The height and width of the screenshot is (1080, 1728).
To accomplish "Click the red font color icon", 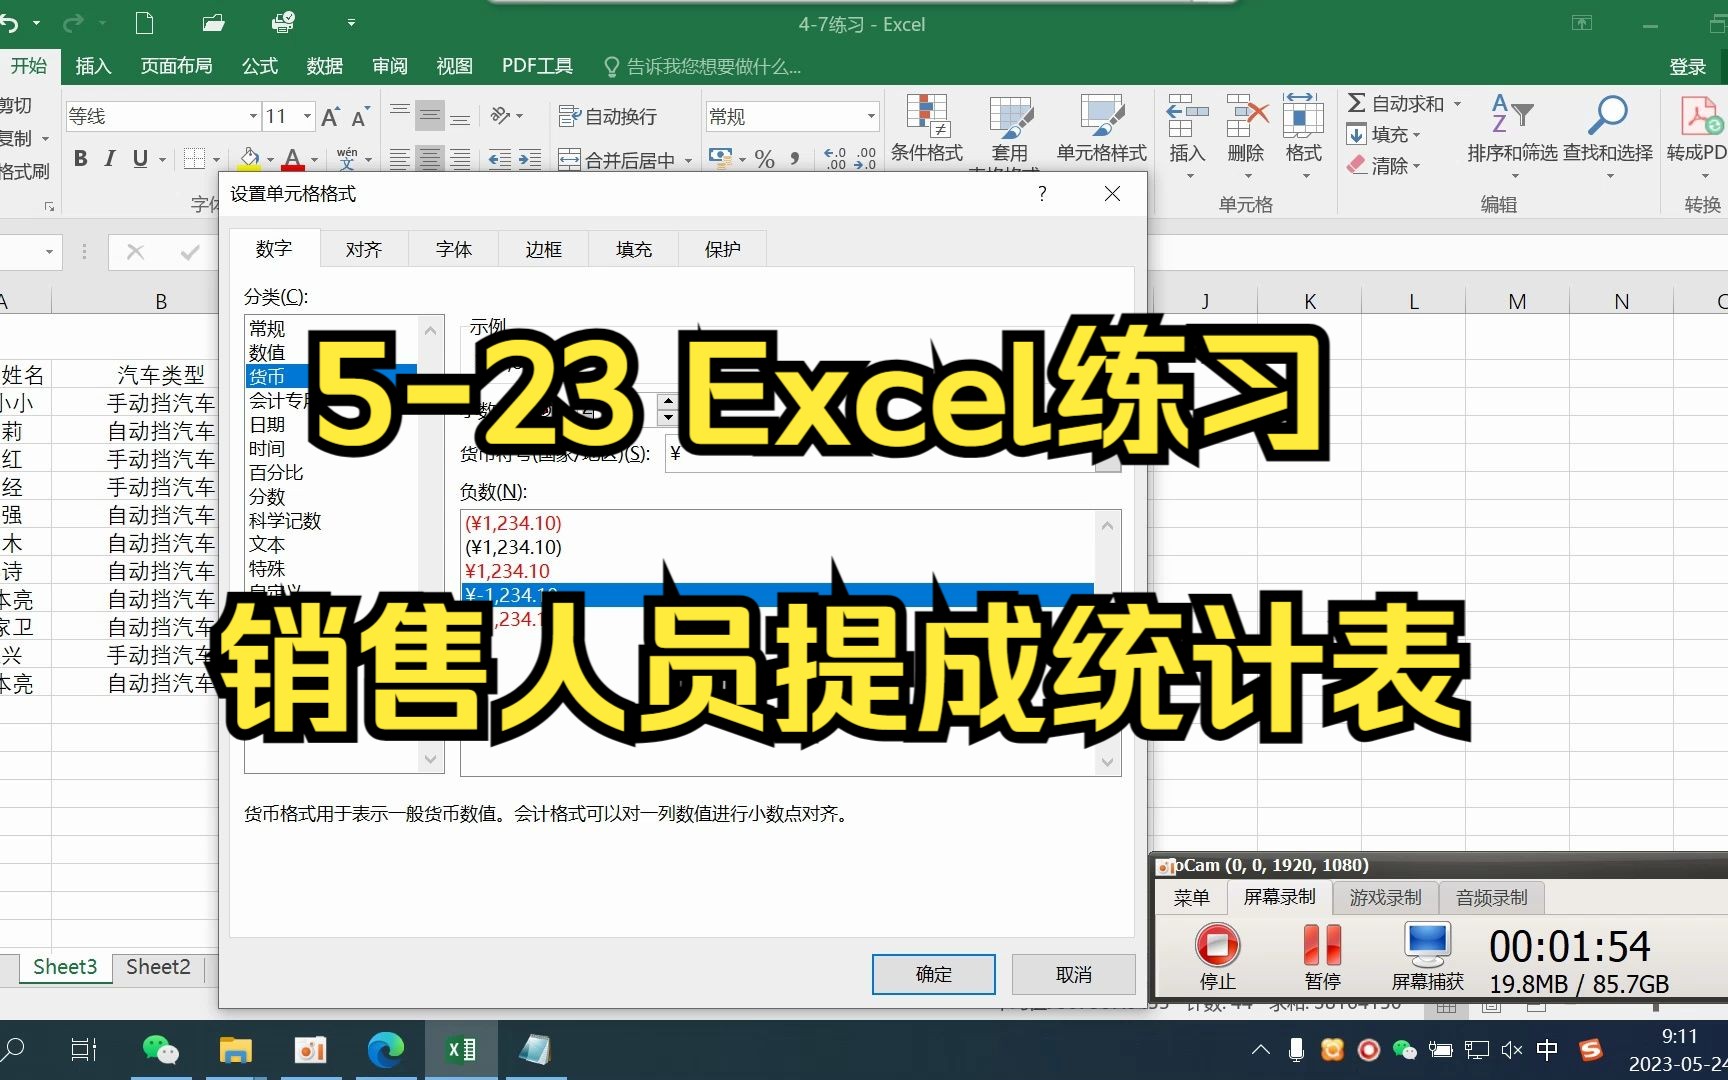I will [293, 158].
